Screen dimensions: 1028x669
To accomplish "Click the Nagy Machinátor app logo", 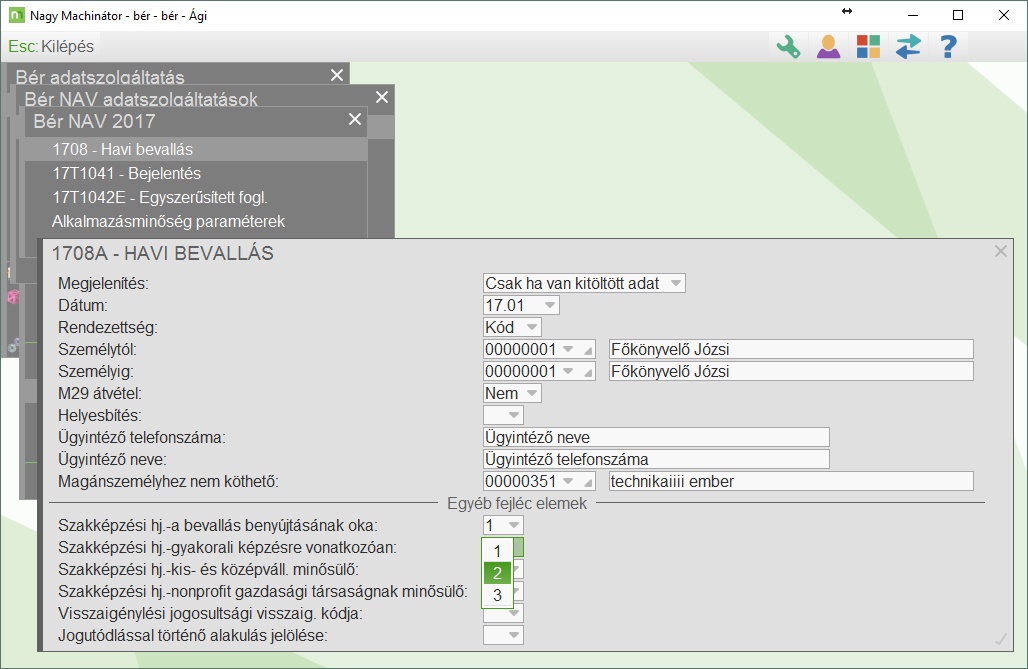I will click(x=16, y=15).
